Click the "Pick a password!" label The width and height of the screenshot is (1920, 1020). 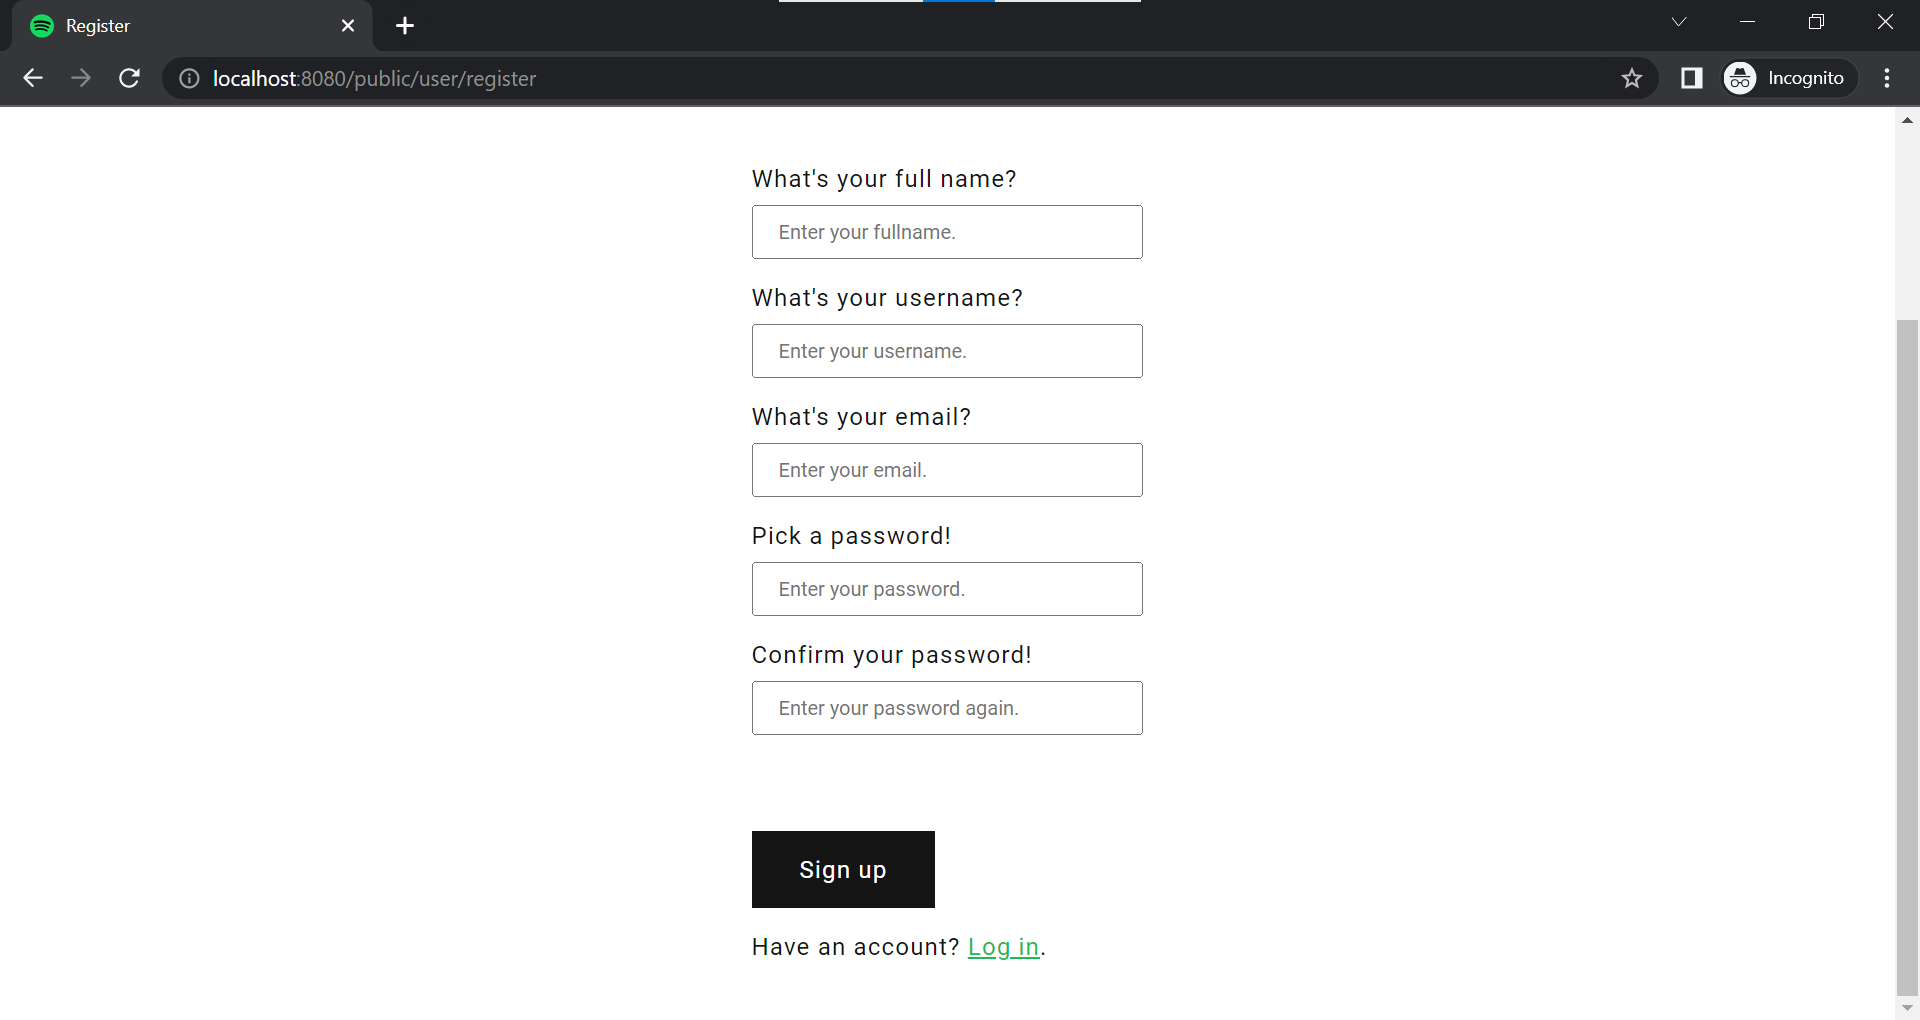click(851, 536)
